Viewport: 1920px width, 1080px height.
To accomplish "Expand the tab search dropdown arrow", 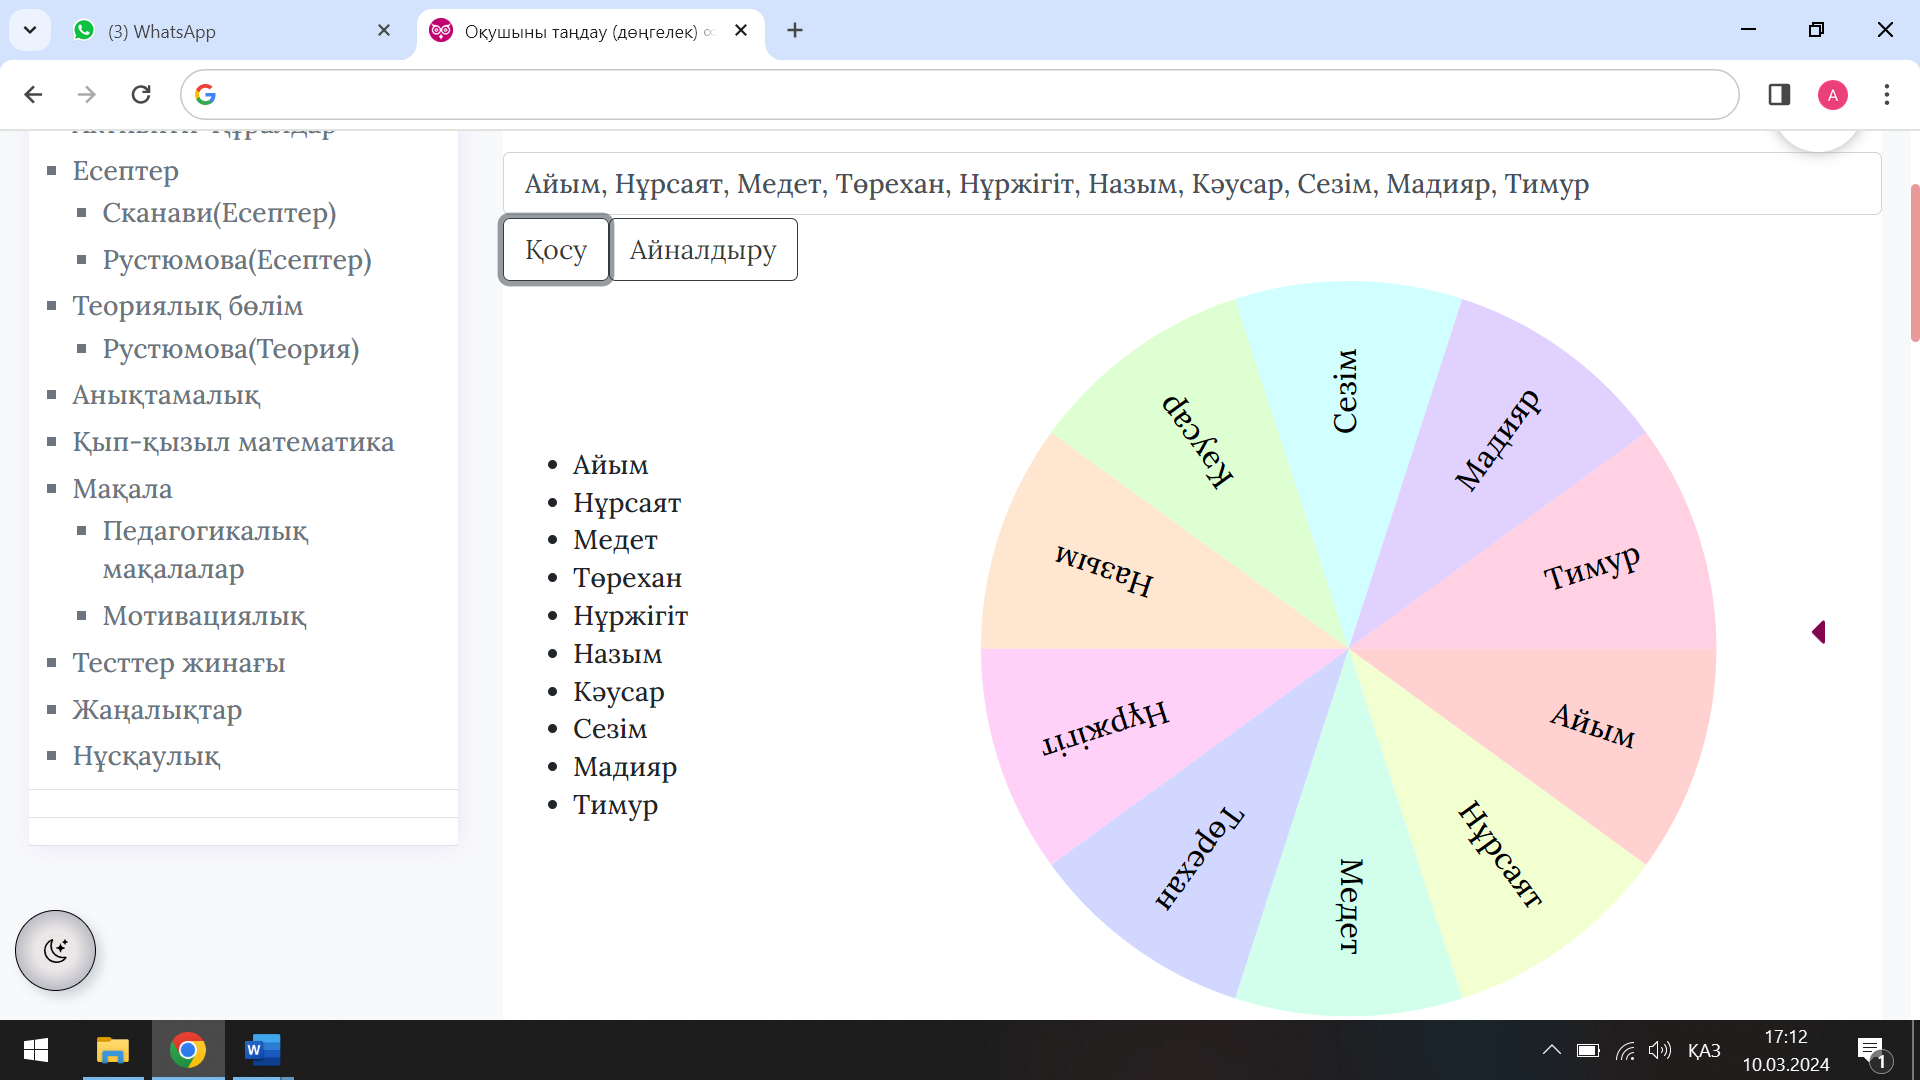I will pyautogui.click(x=30, y=30).
